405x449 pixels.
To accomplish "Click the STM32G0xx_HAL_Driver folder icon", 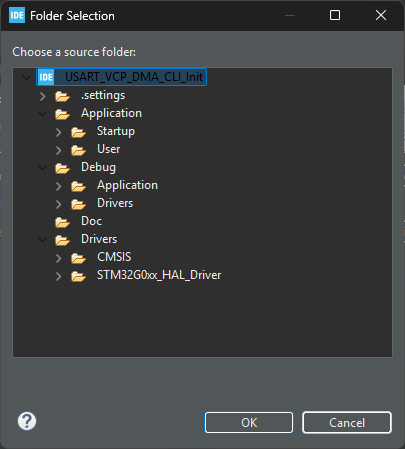I will pos(78,276).
